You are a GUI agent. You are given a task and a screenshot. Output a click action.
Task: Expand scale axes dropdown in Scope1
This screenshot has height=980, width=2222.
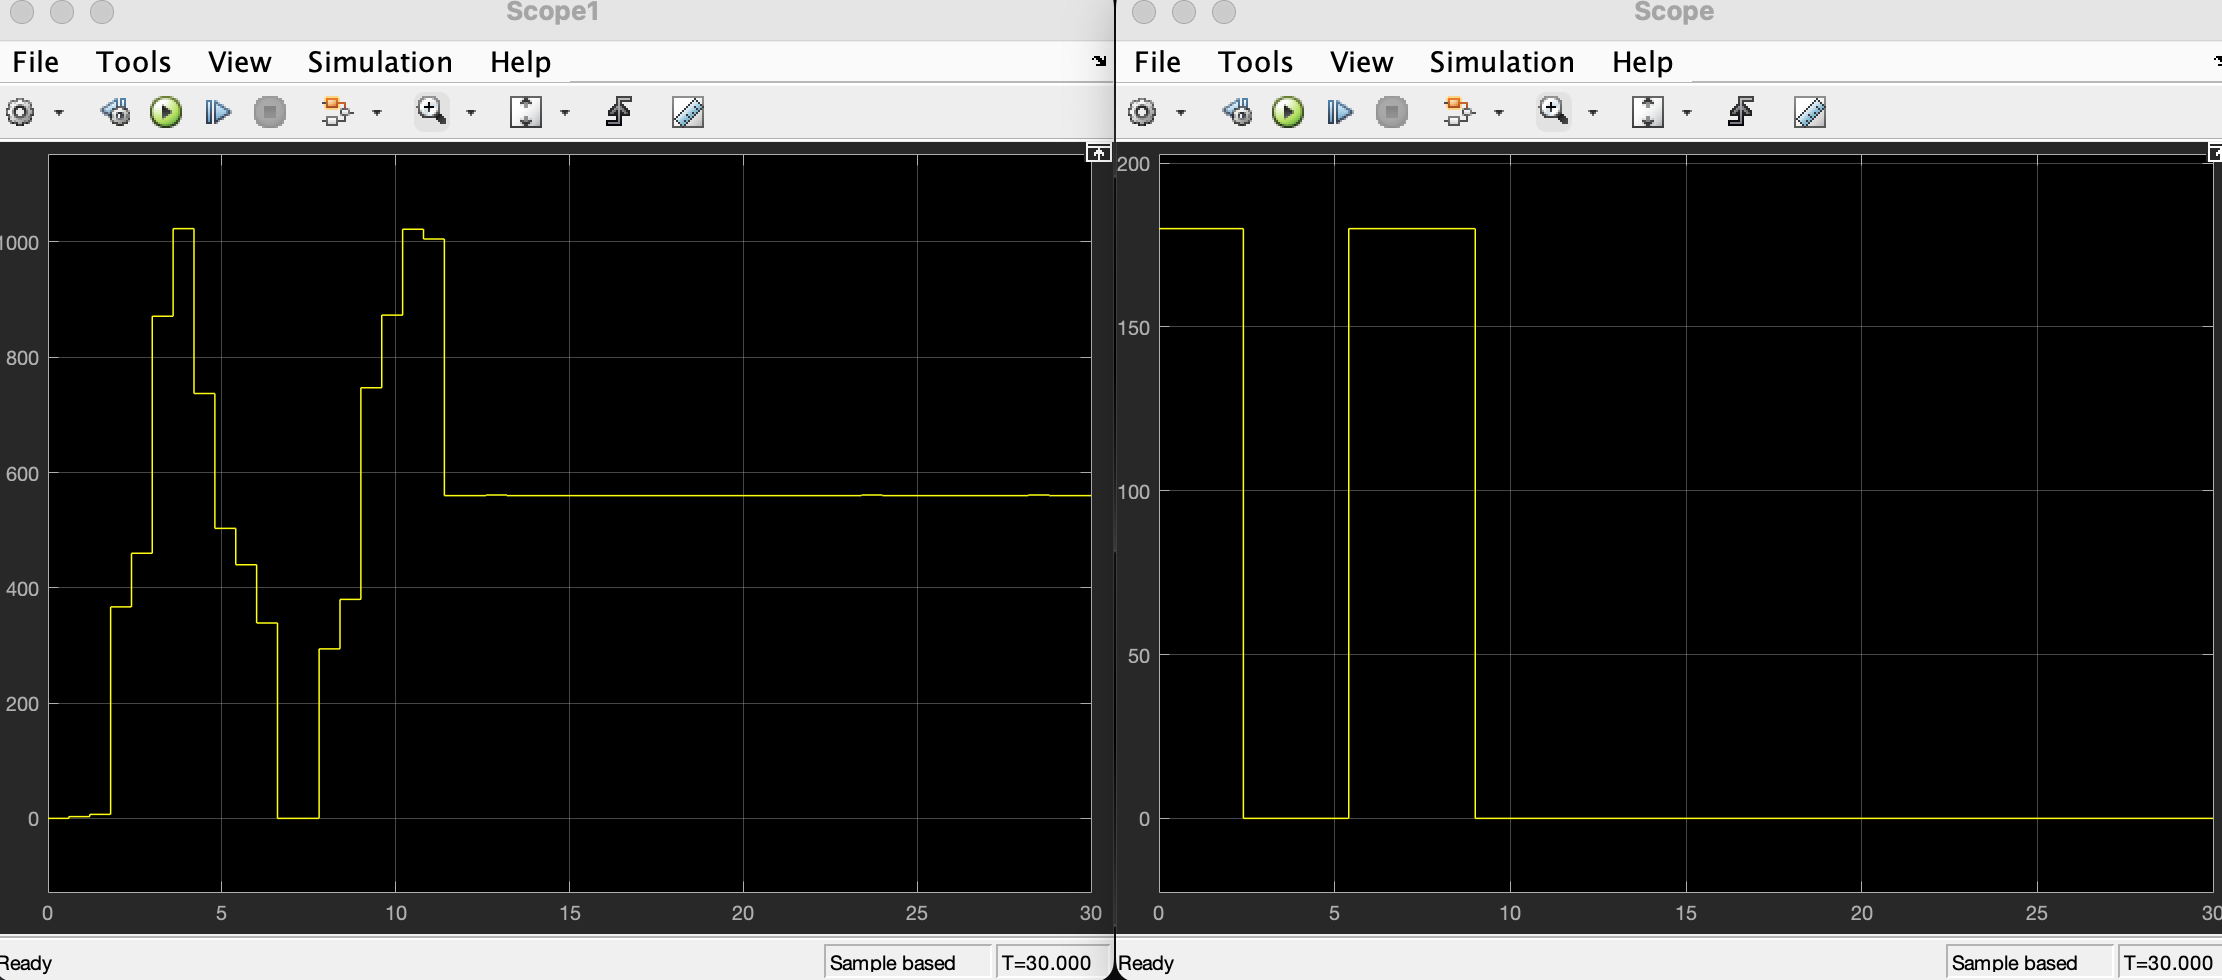click(565, 113)
